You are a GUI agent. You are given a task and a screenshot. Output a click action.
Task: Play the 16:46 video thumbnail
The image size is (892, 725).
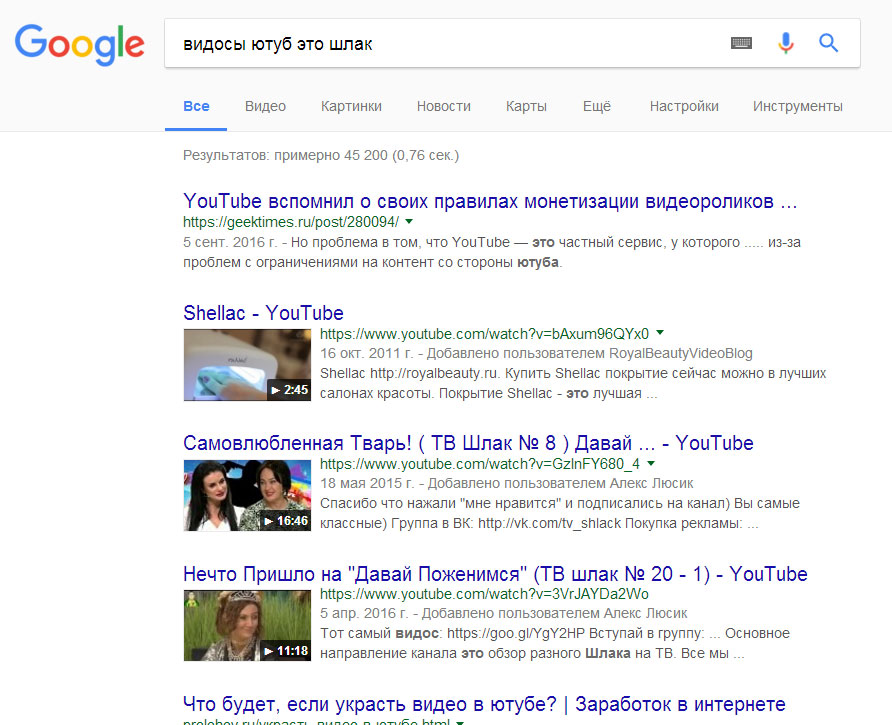click(x=247, y=496)
